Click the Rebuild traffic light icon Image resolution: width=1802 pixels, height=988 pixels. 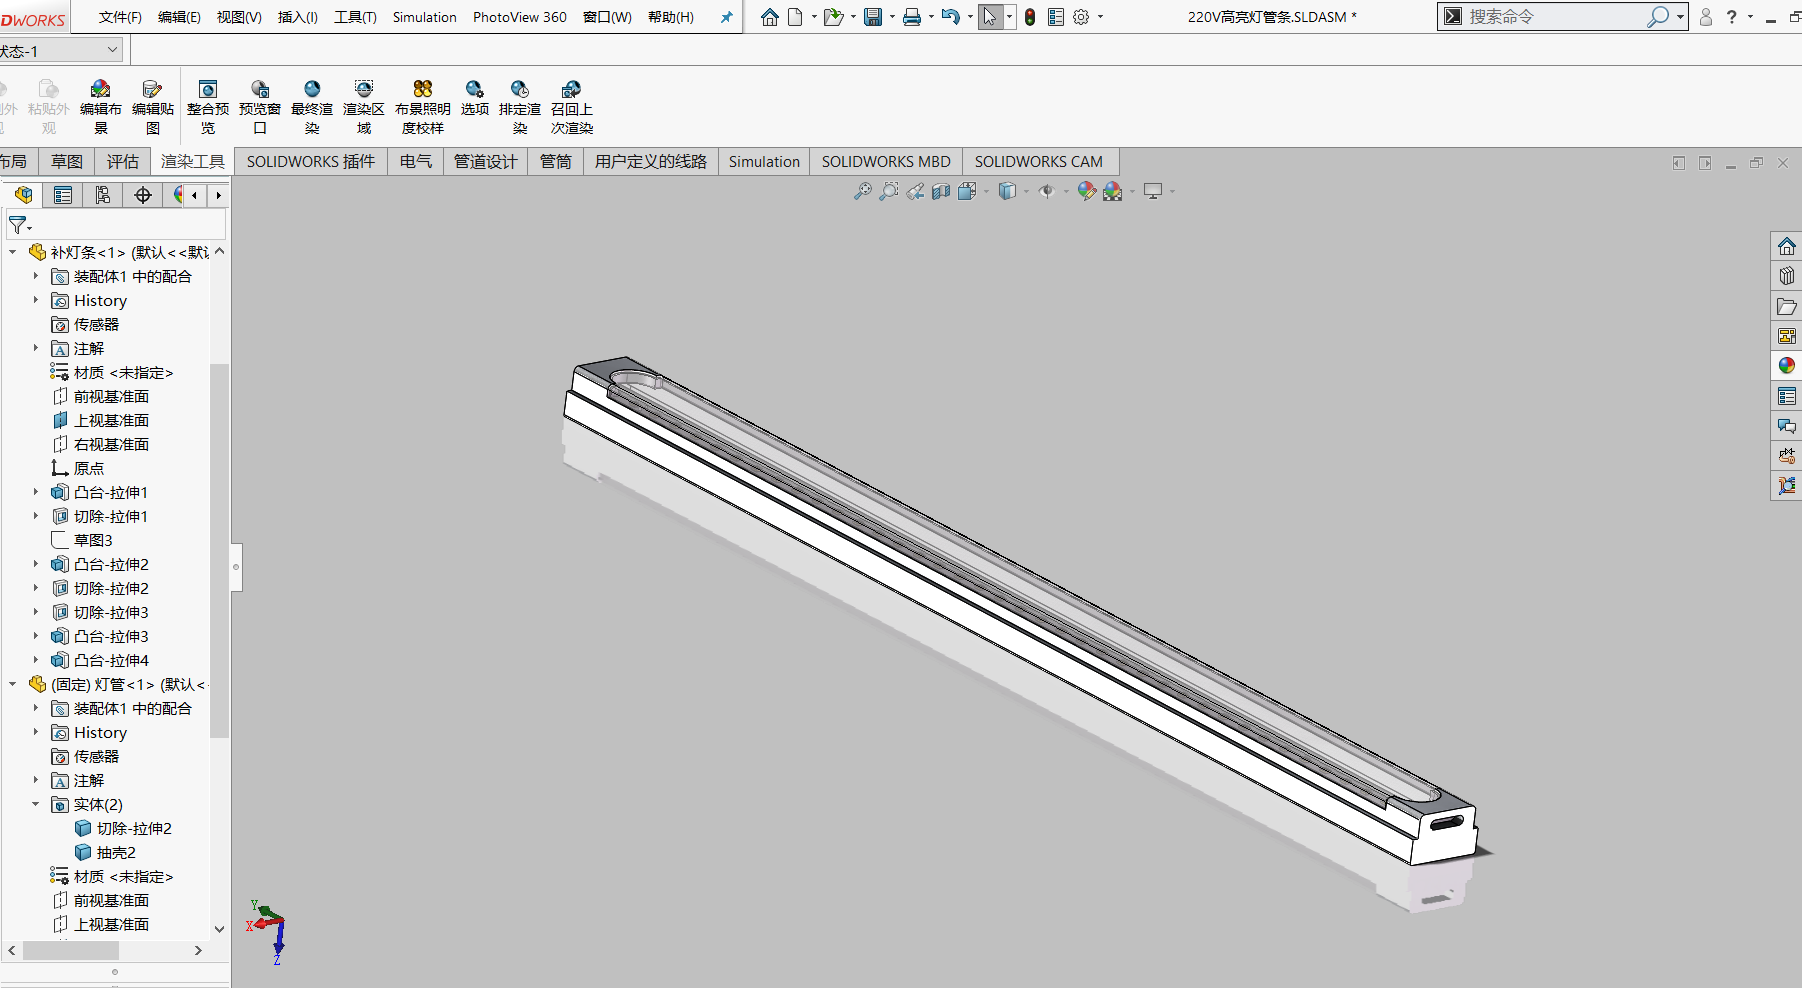pos(1030,17)
